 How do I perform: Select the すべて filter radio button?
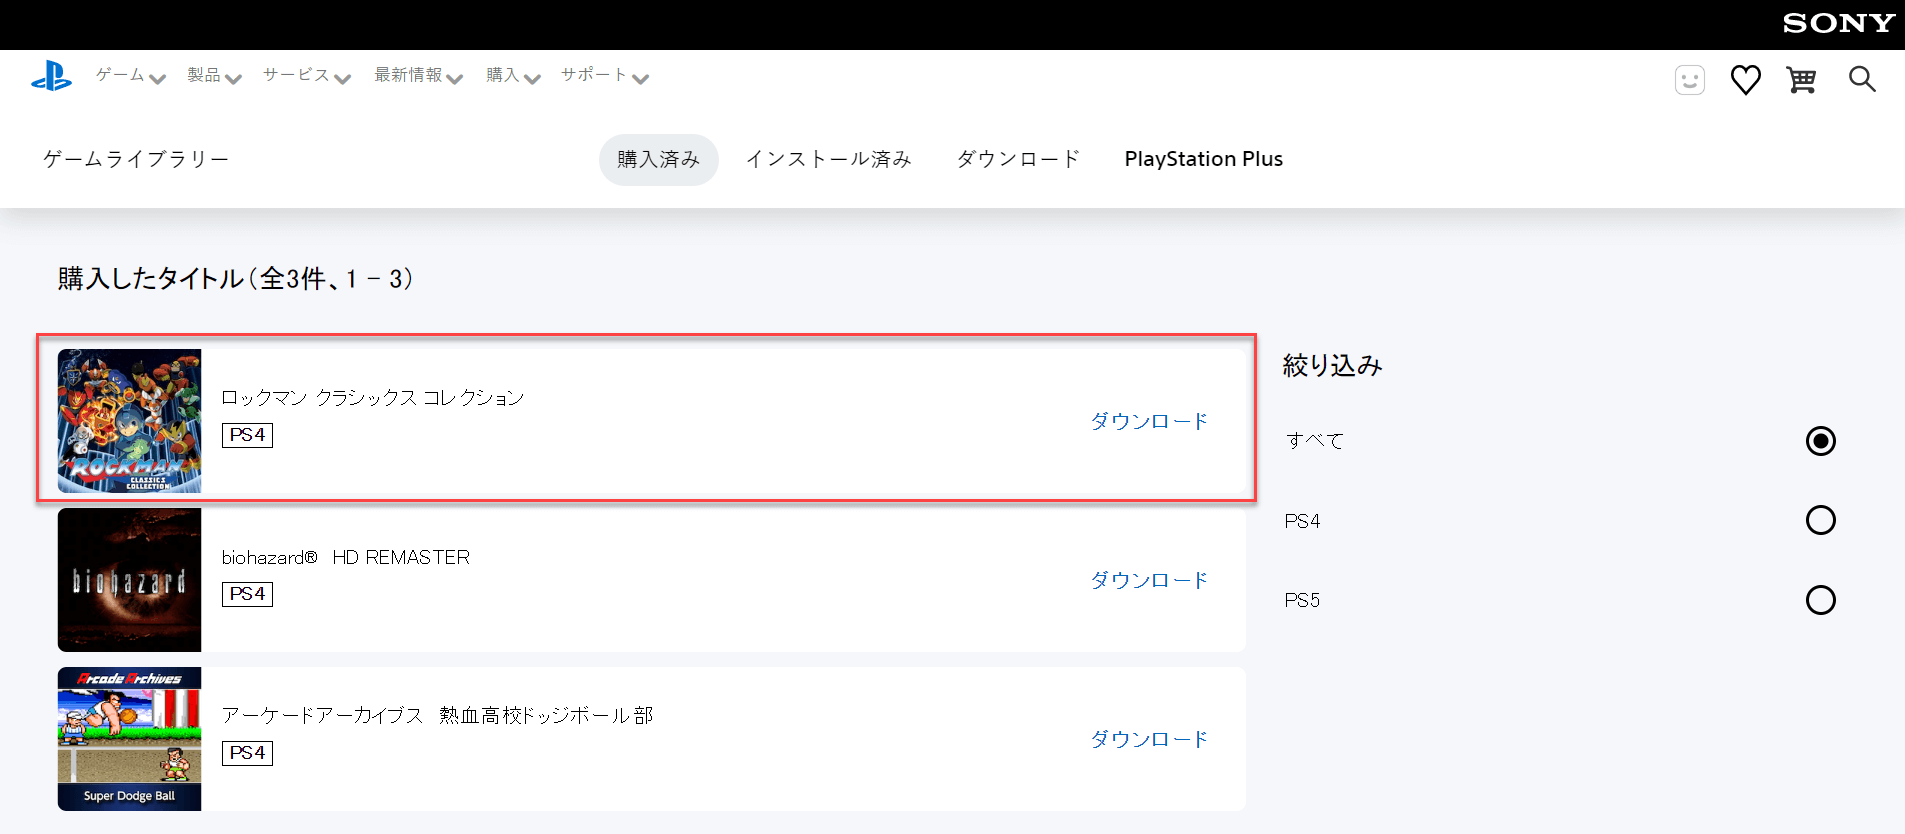1821,441
